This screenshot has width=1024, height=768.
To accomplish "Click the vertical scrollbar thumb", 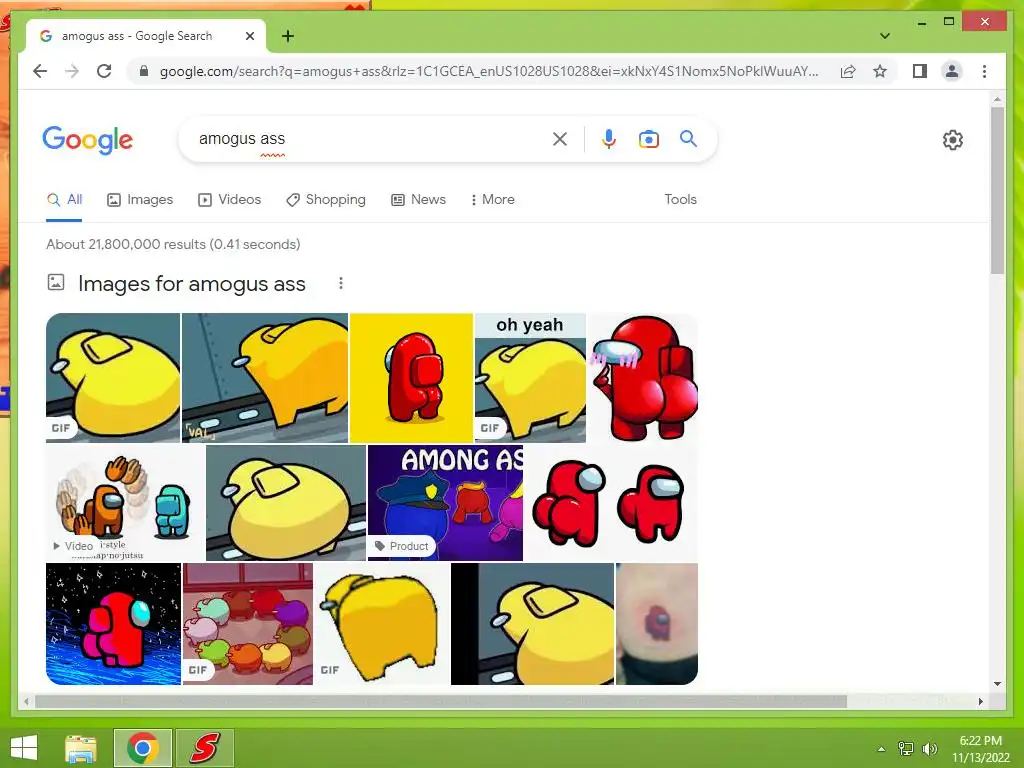I will (x=997, y=191).
